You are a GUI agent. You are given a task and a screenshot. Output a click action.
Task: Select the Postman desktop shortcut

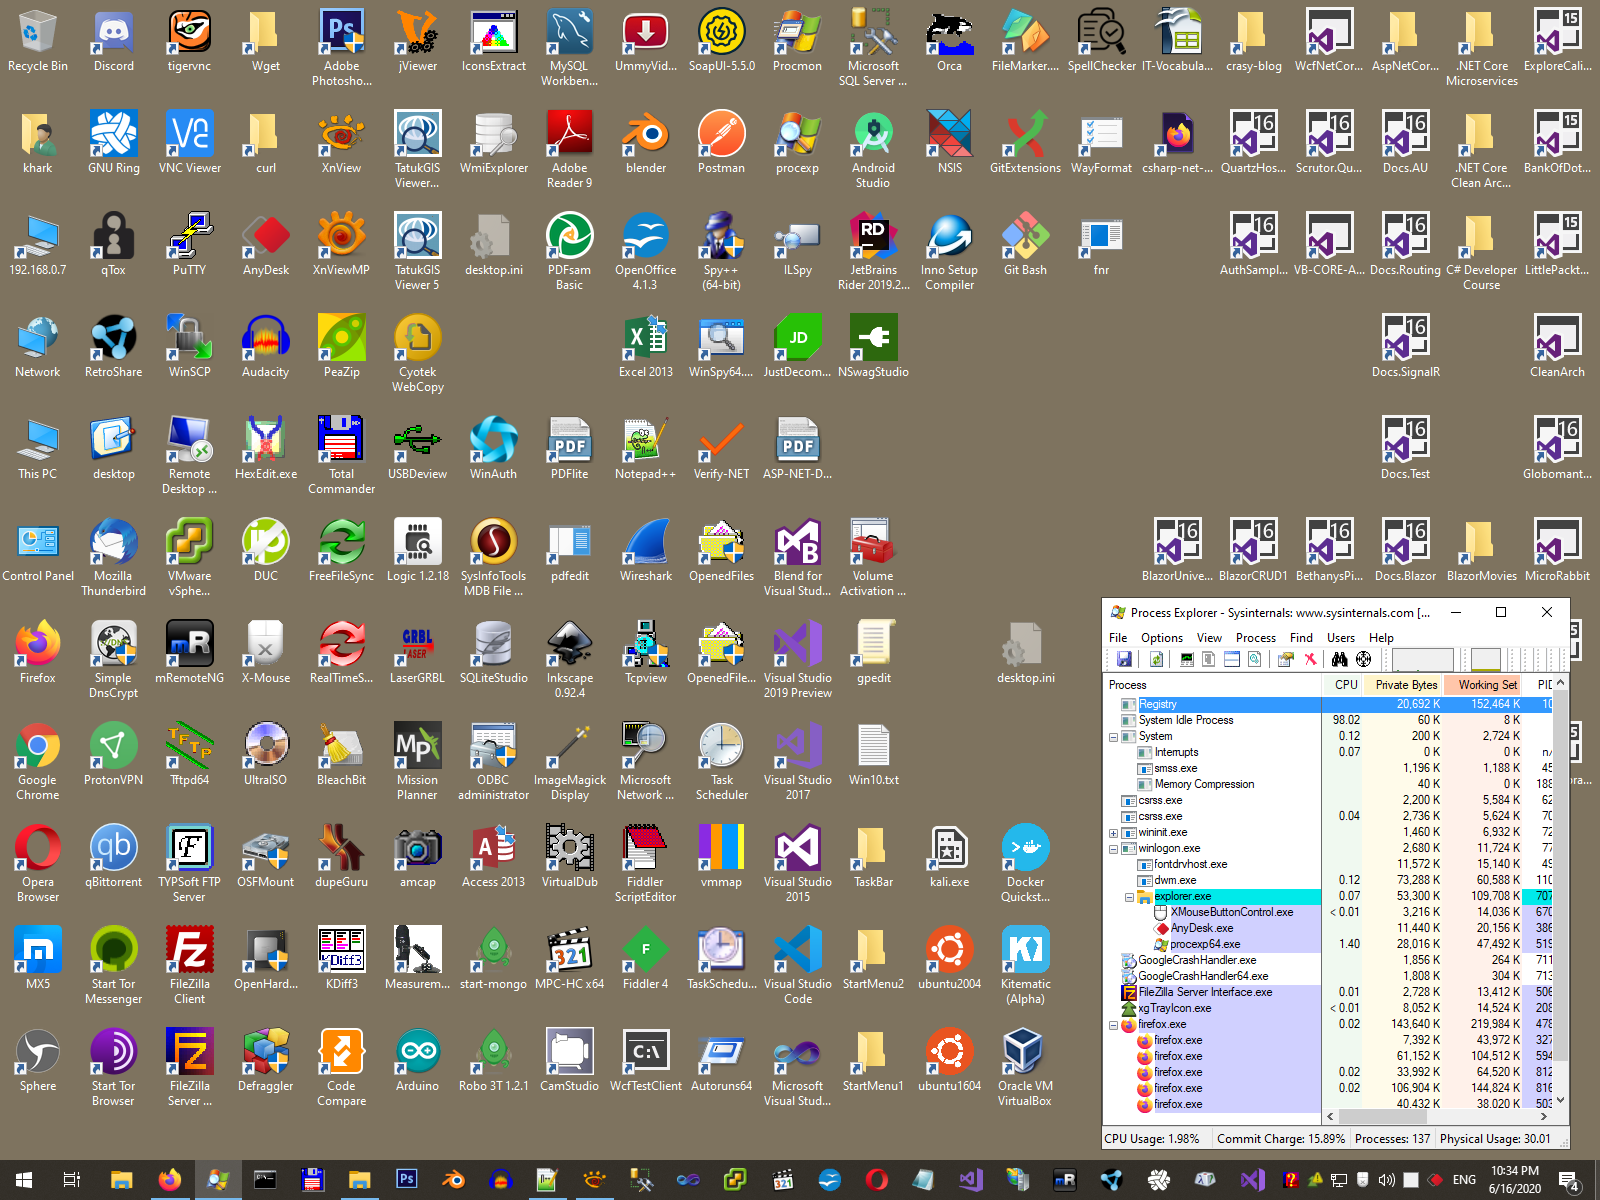[x=722, y=143]
